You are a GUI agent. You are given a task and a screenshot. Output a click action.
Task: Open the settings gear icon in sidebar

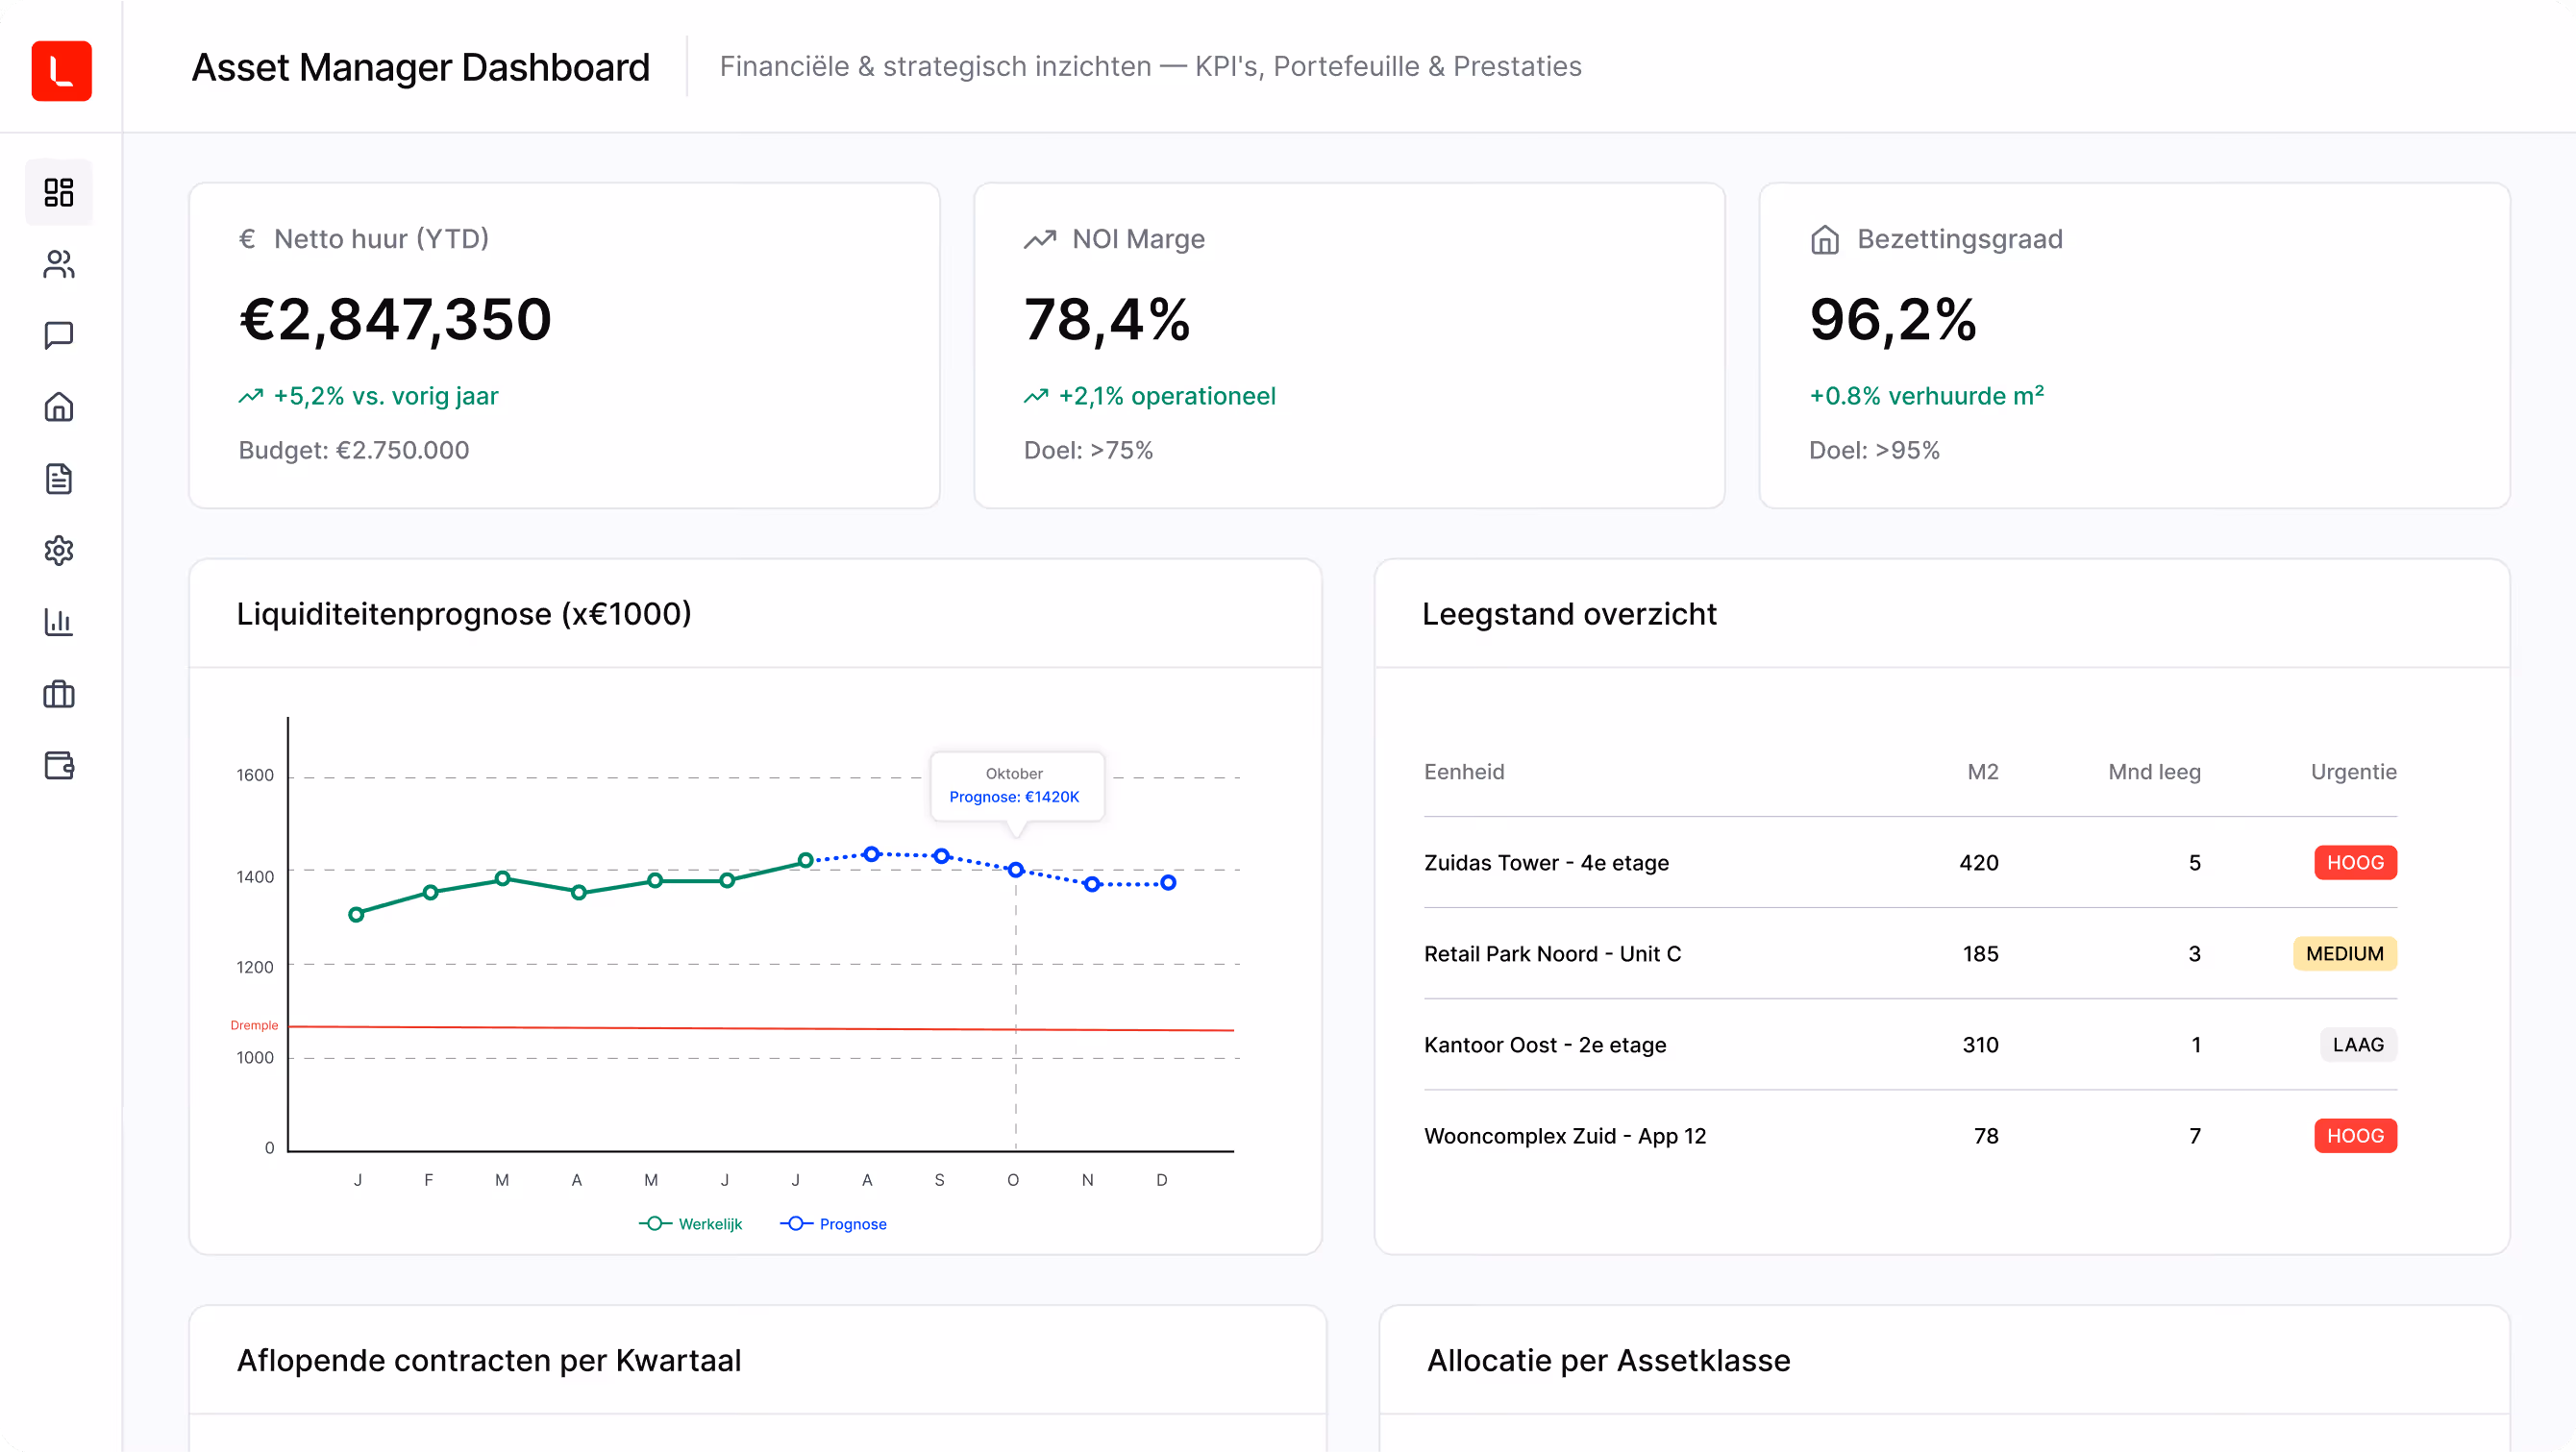pyautogui.click(x=59, y=550)
